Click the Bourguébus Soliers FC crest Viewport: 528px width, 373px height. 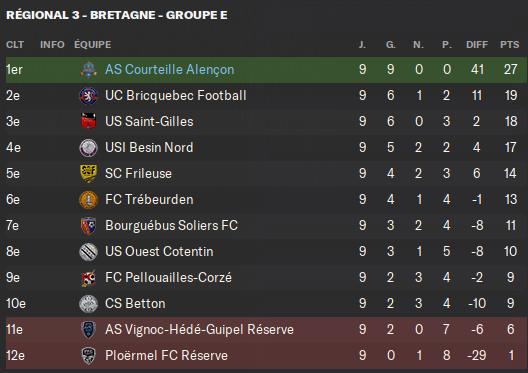click(89, 226)
